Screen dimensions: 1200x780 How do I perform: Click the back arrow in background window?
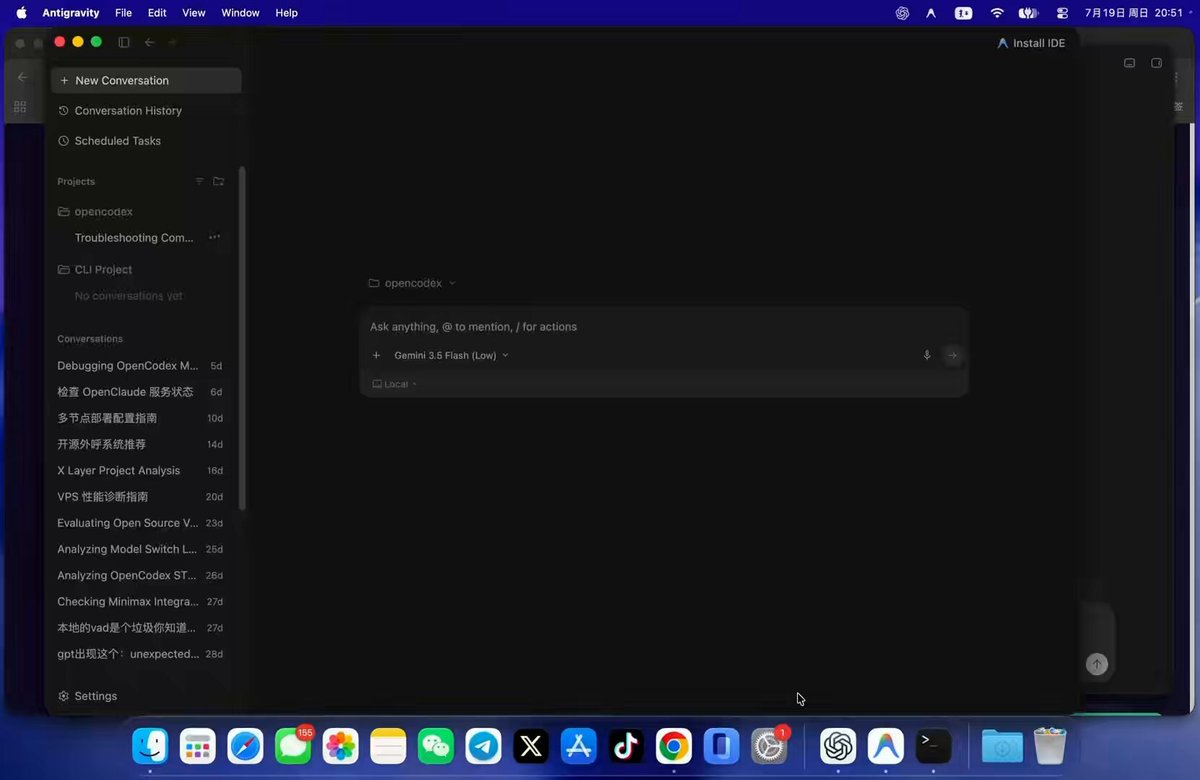click(22, 77)
